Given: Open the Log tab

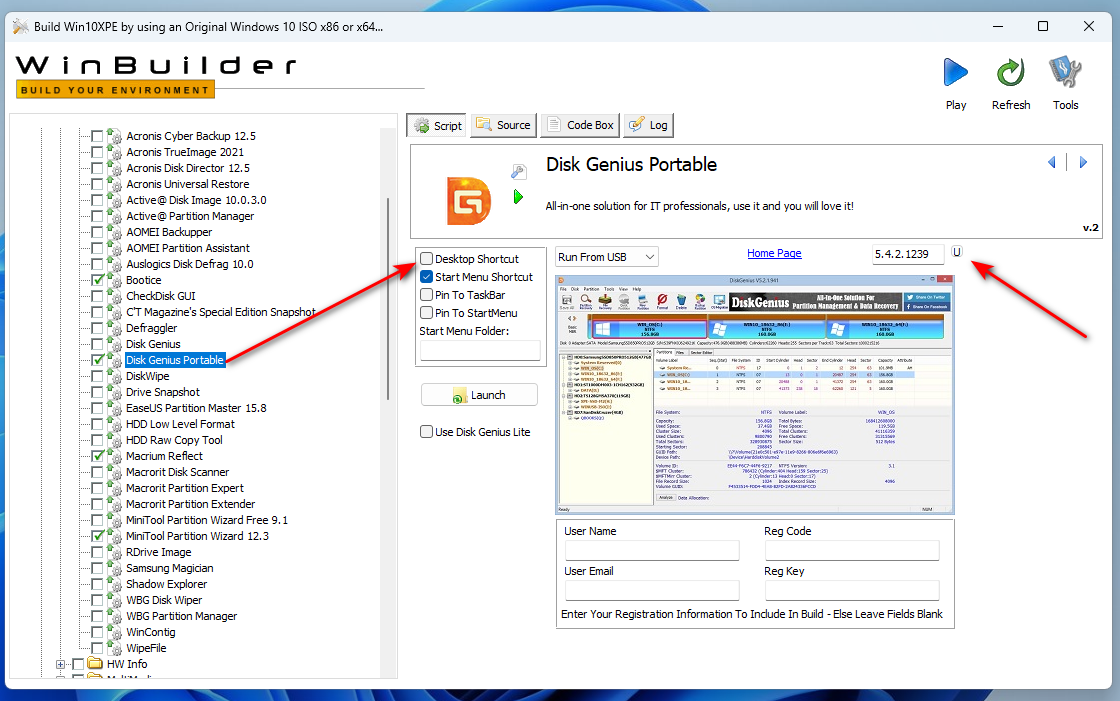Looking at the screenshot, I should pyautogui.click(x=648, y=125).
